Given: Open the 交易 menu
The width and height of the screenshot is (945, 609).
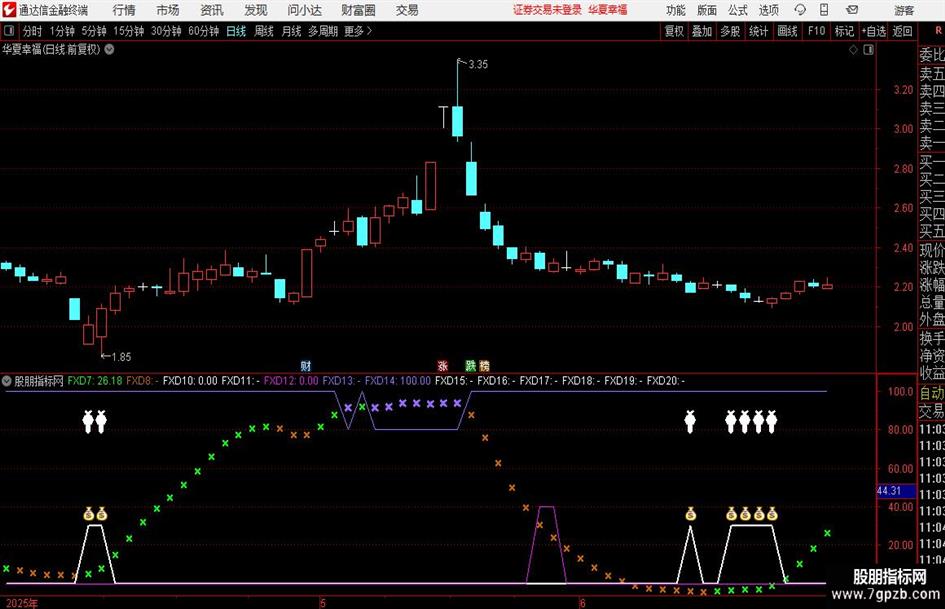Looking at the screenshot, I should (407, 10).
